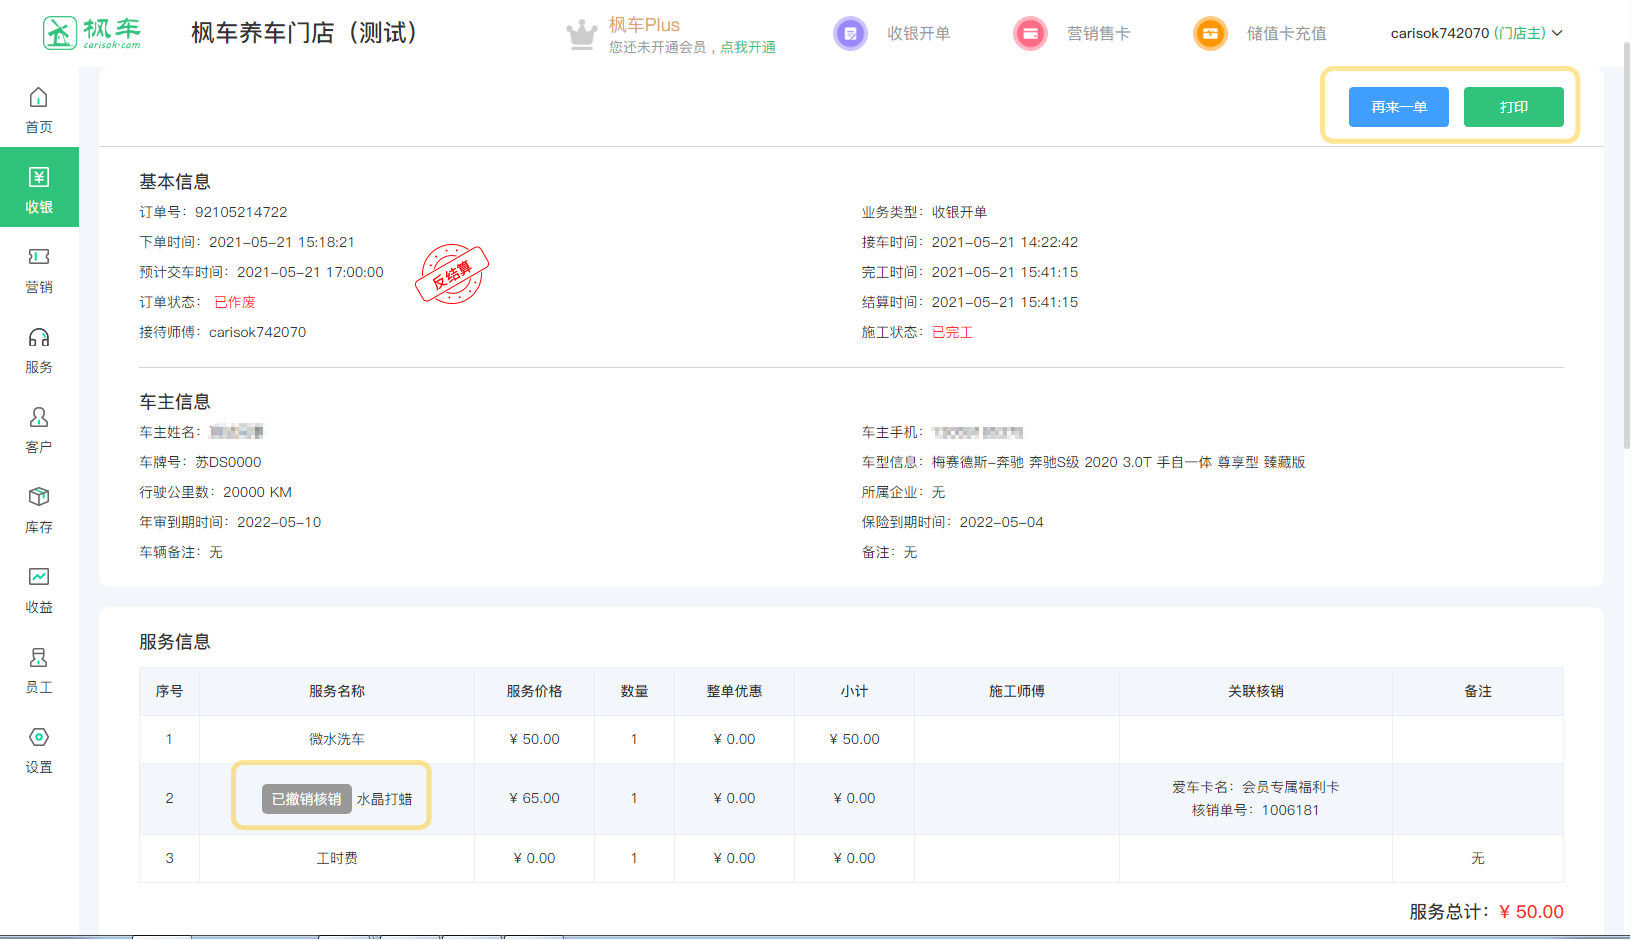Open the 库存 inventory box icon
Image resolution: width=1631 pixels, height=940 pixels.
pos(38,498)
